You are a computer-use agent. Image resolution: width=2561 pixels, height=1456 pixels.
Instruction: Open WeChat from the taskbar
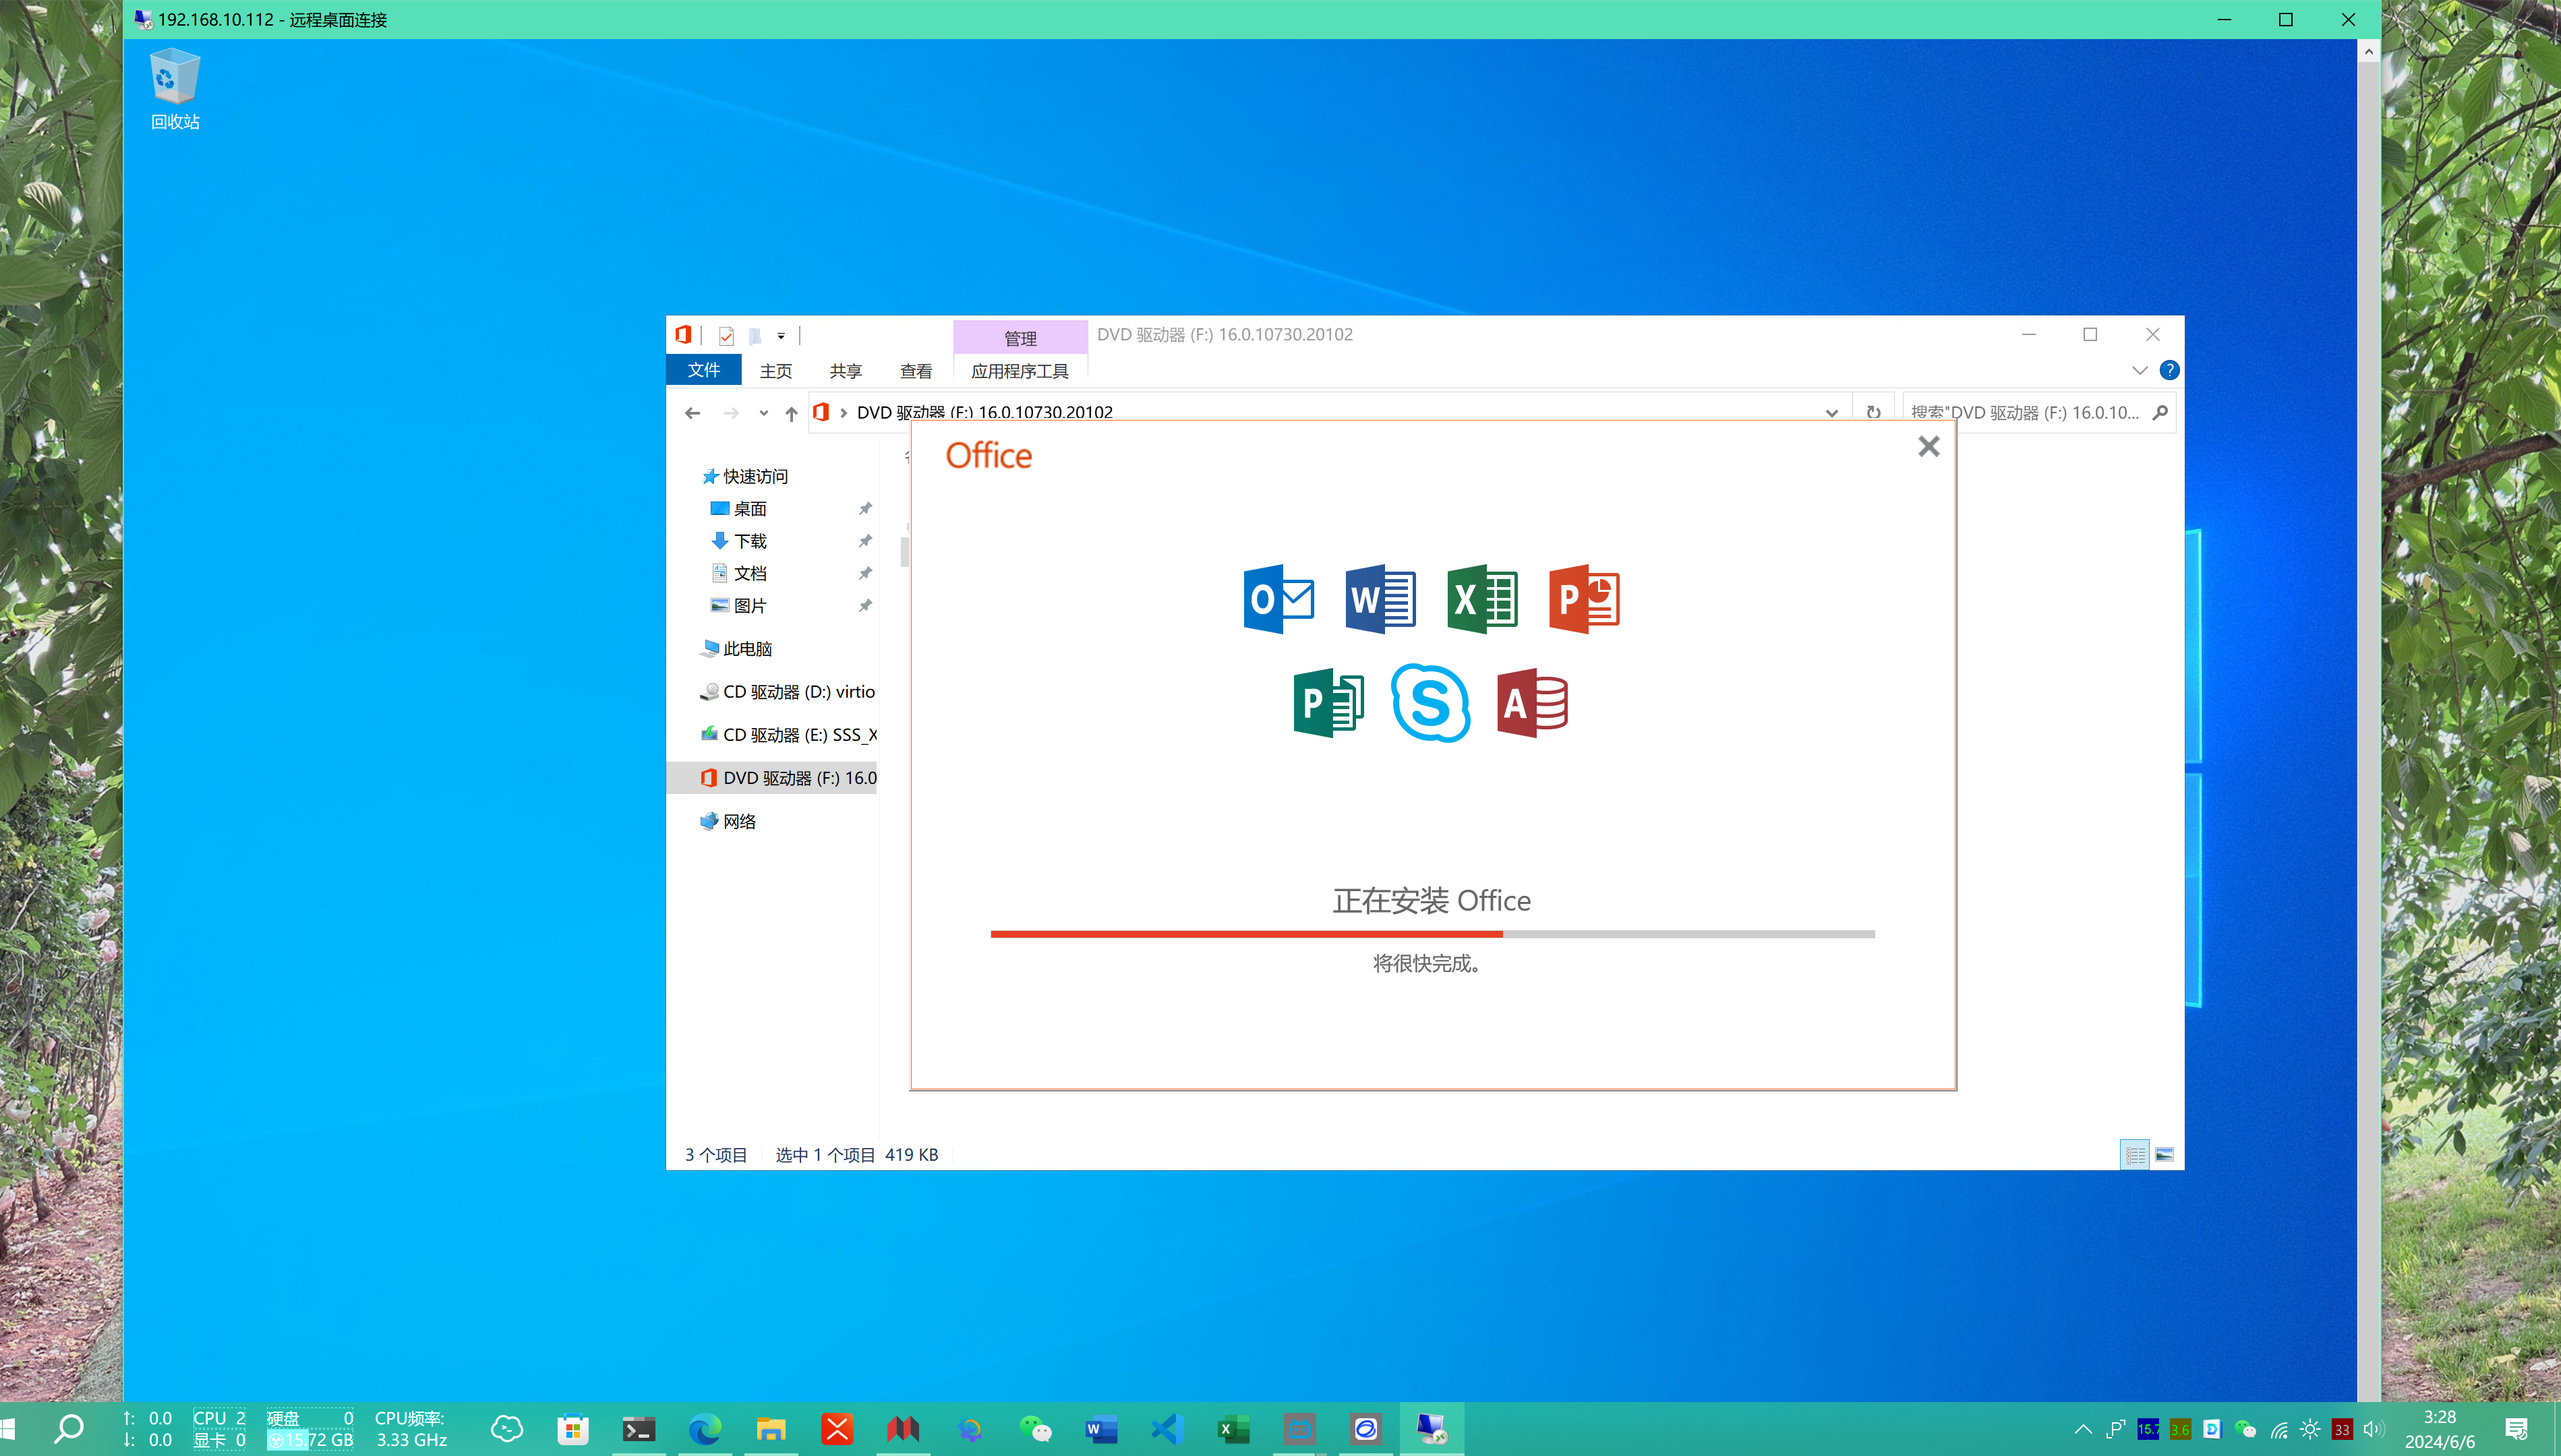pos(1035,1429)
